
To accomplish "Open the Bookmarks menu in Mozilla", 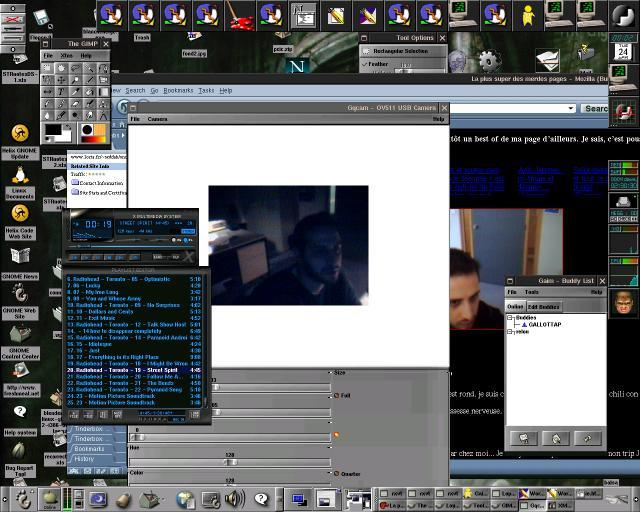I will pyautogui.click(x=179, y=90).
